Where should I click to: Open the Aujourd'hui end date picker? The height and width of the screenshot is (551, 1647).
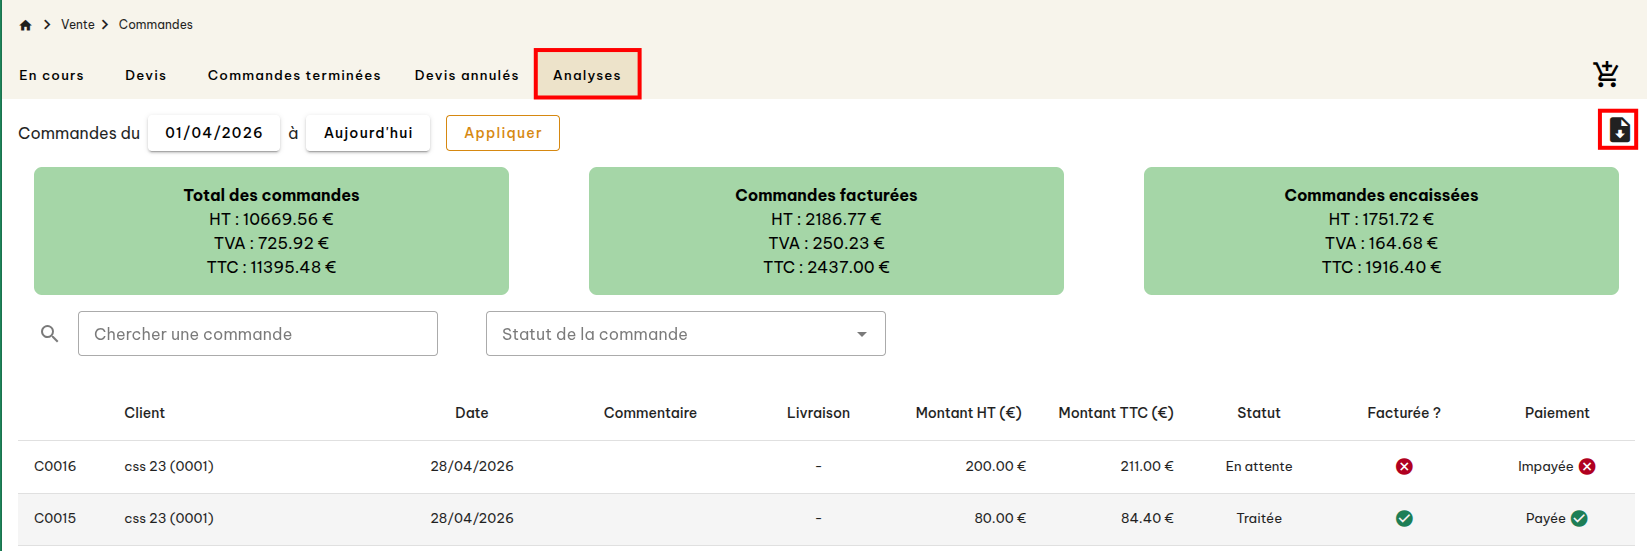click(x=368, y=133)
